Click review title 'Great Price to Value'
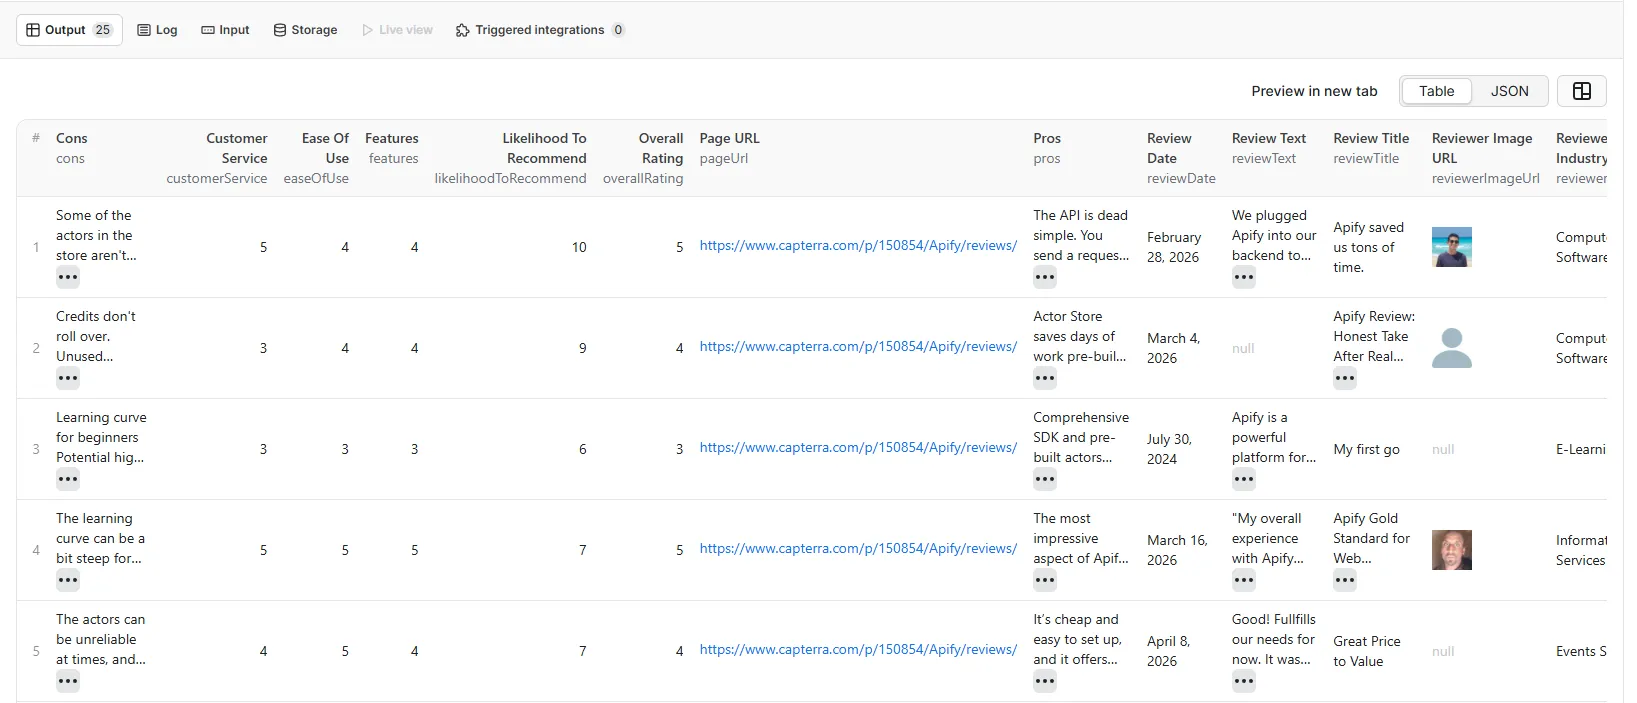 point(1366,651)
